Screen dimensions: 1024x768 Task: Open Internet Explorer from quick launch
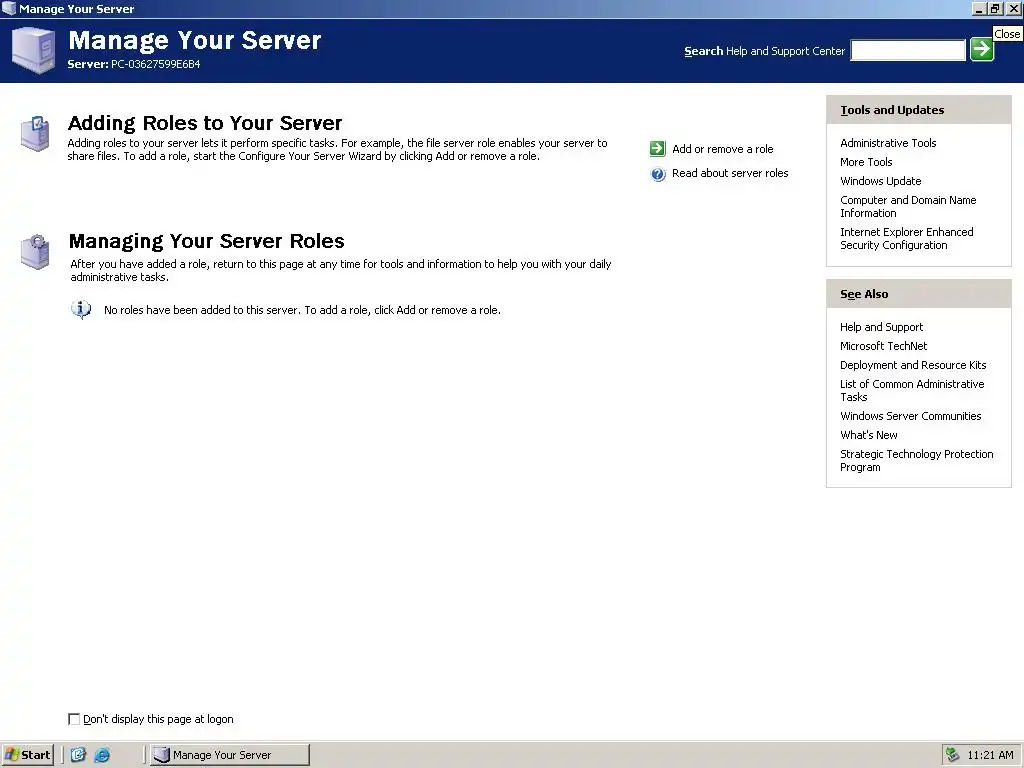click(103, 755)
